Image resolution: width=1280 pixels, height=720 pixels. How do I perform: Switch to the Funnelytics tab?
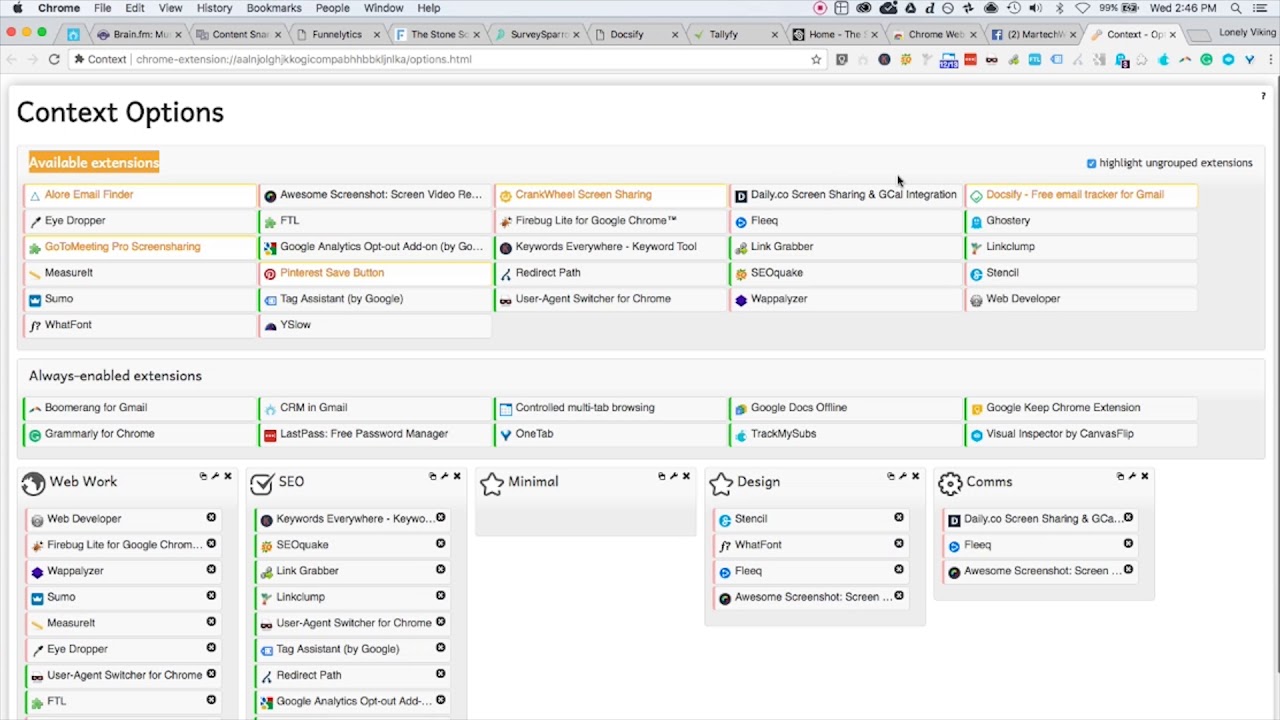[337, 34]
